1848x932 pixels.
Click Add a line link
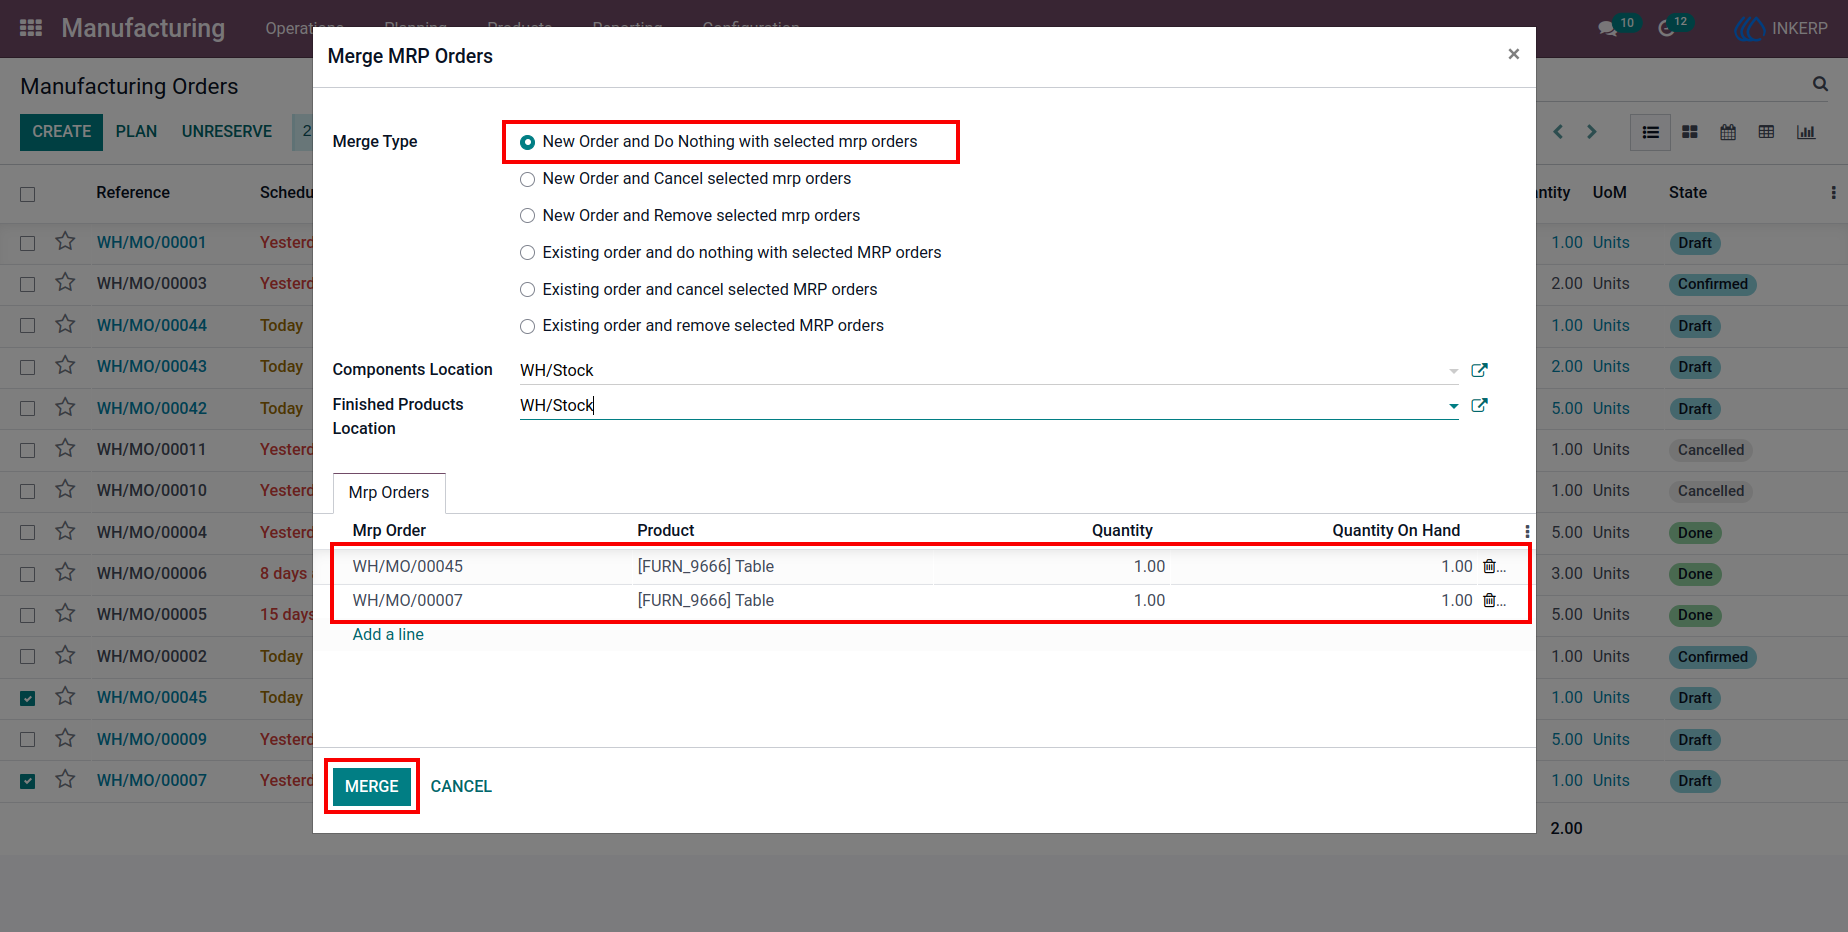(388, 634)
